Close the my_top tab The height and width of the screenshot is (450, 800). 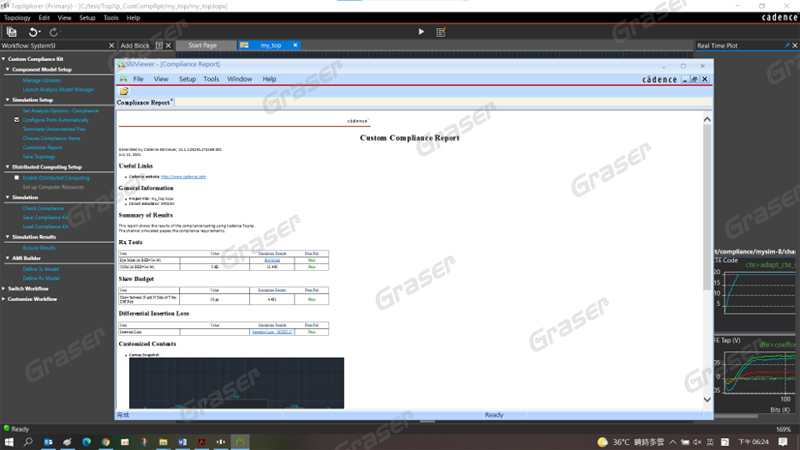coord(295,45)
